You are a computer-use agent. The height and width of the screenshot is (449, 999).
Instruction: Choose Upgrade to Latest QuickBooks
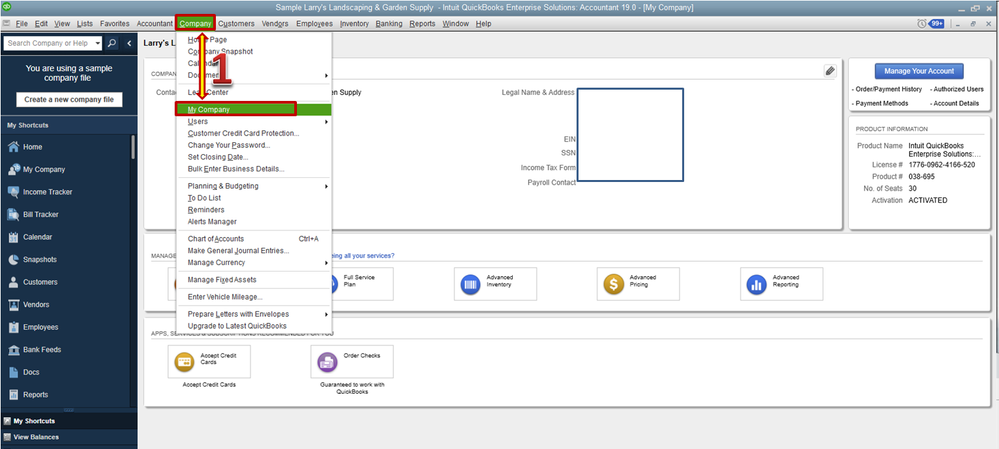pos(253,325)
